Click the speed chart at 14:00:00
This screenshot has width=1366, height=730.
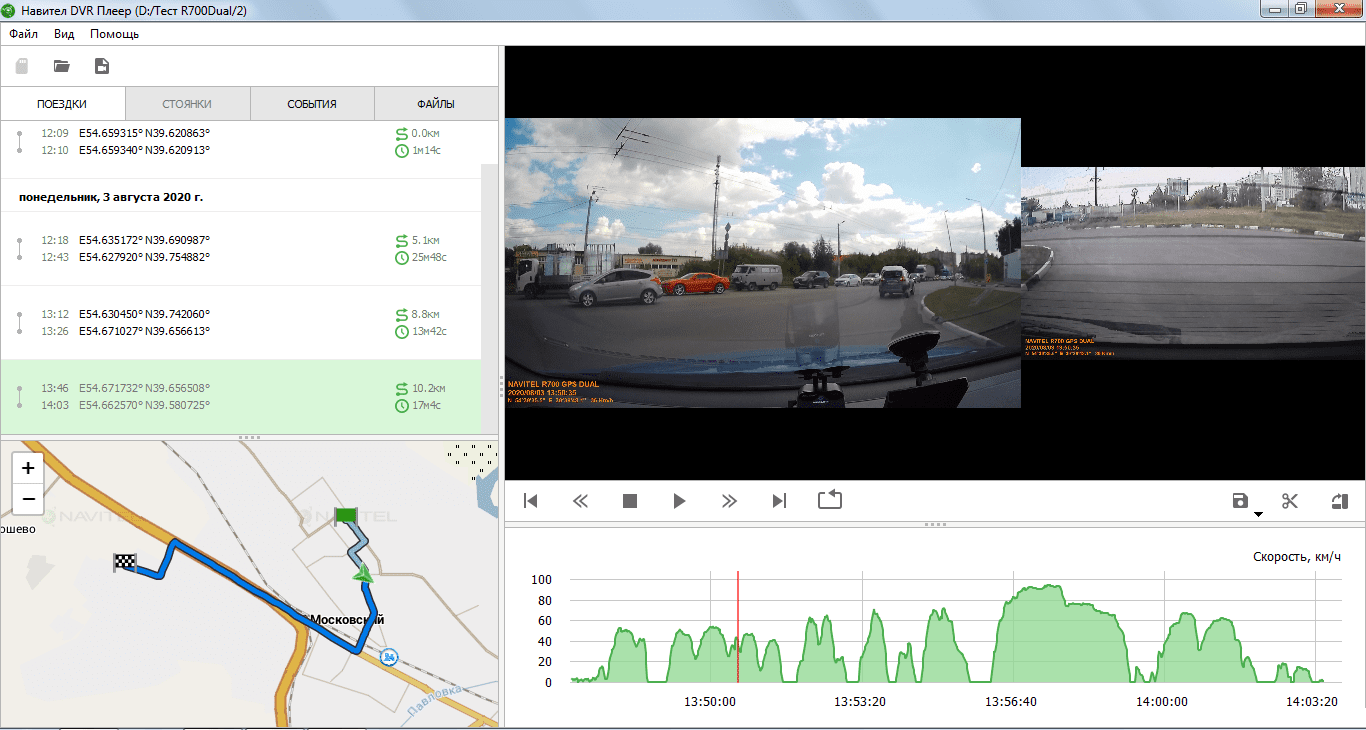(x=1163, y=627)
